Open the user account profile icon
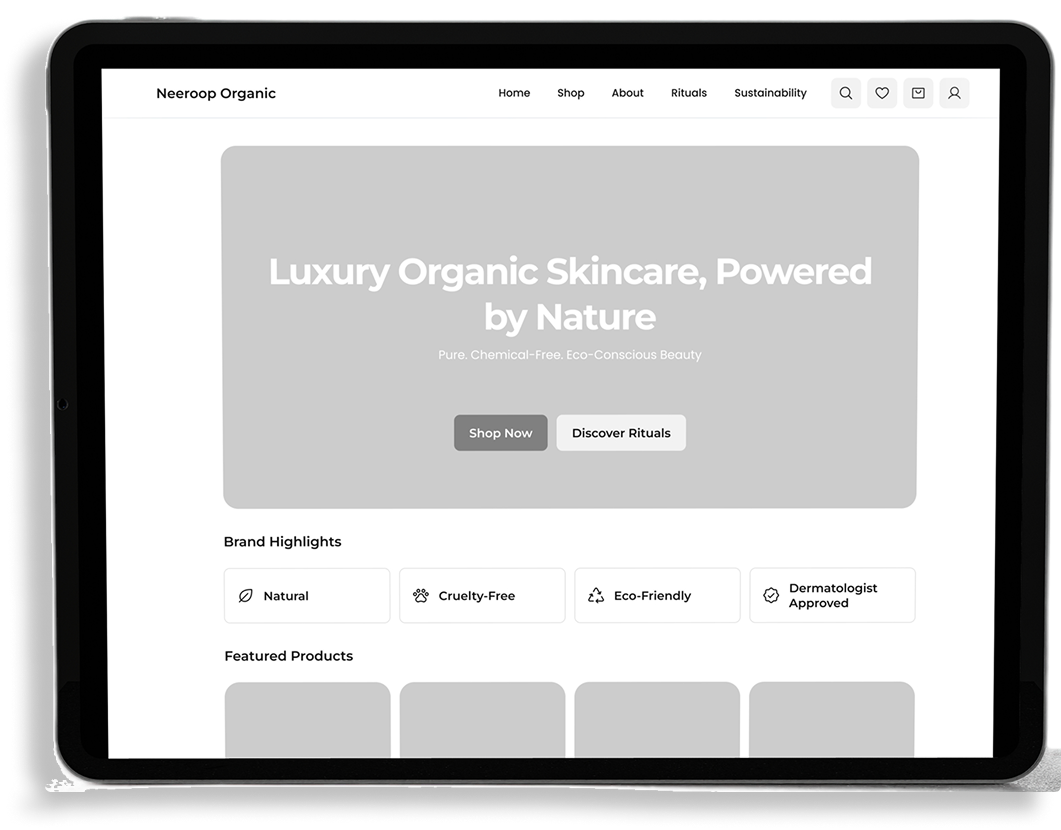The width and height of the screenshot is (1061, 830). 954,93
